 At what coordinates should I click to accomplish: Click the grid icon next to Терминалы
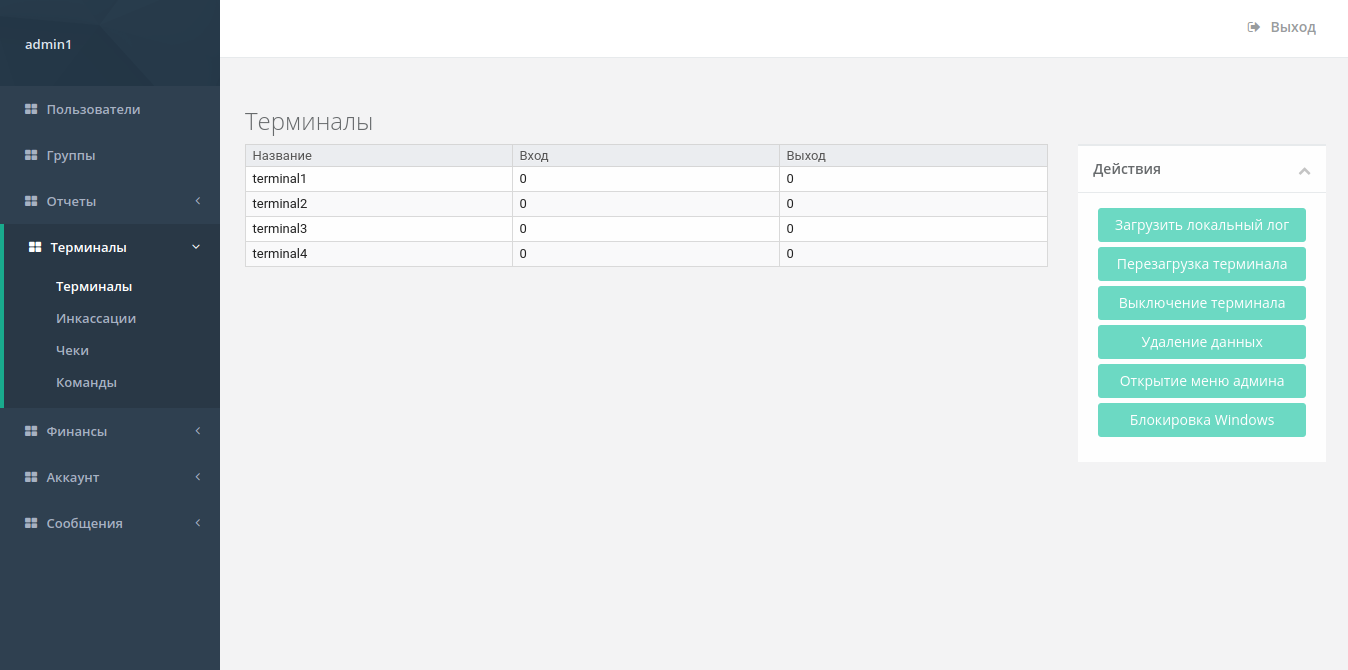tap(35, 247)
